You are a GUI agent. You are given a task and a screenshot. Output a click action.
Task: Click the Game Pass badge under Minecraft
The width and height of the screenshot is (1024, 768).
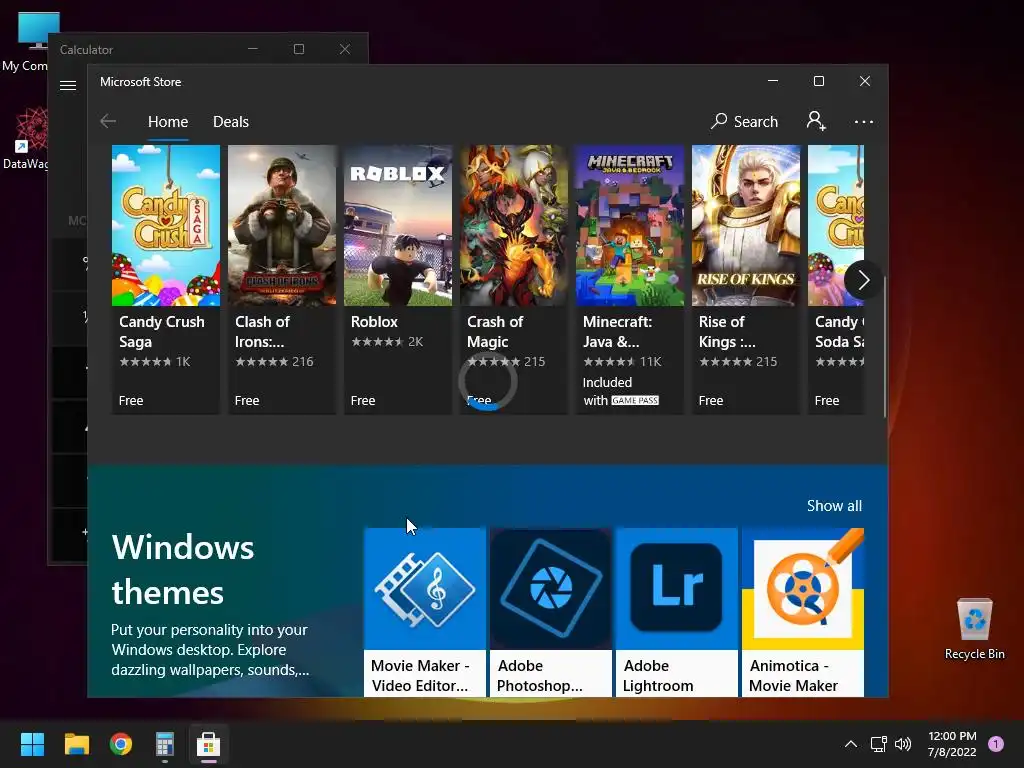point(635,400)
